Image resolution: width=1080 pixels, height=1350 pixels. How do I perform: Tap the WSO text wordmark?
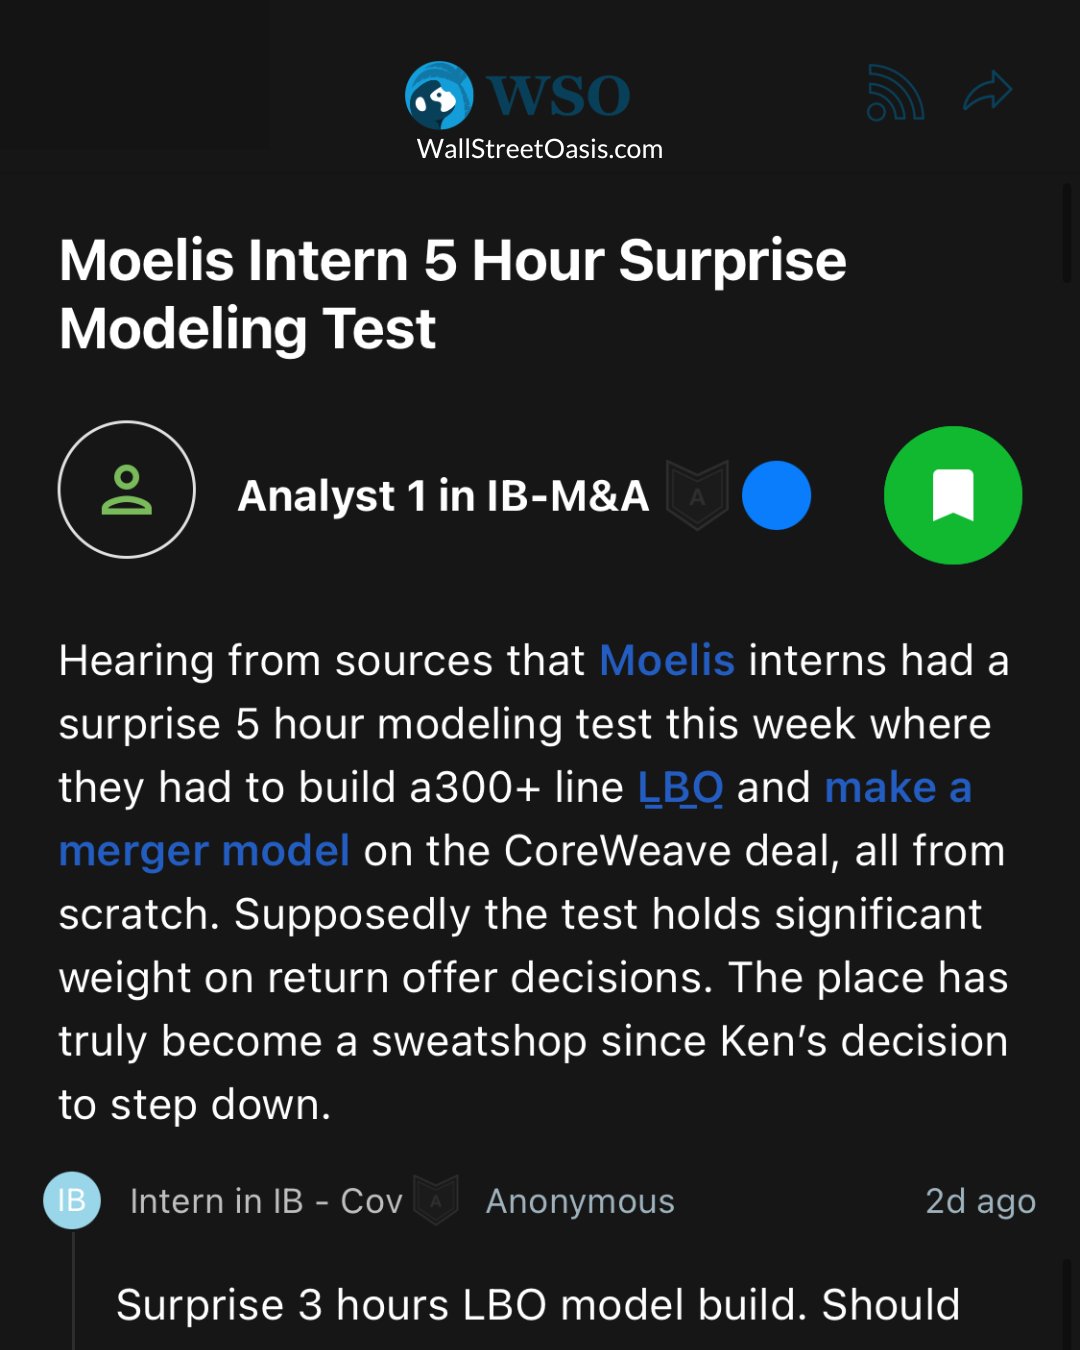pyautogui.click(x=559, y=96)
